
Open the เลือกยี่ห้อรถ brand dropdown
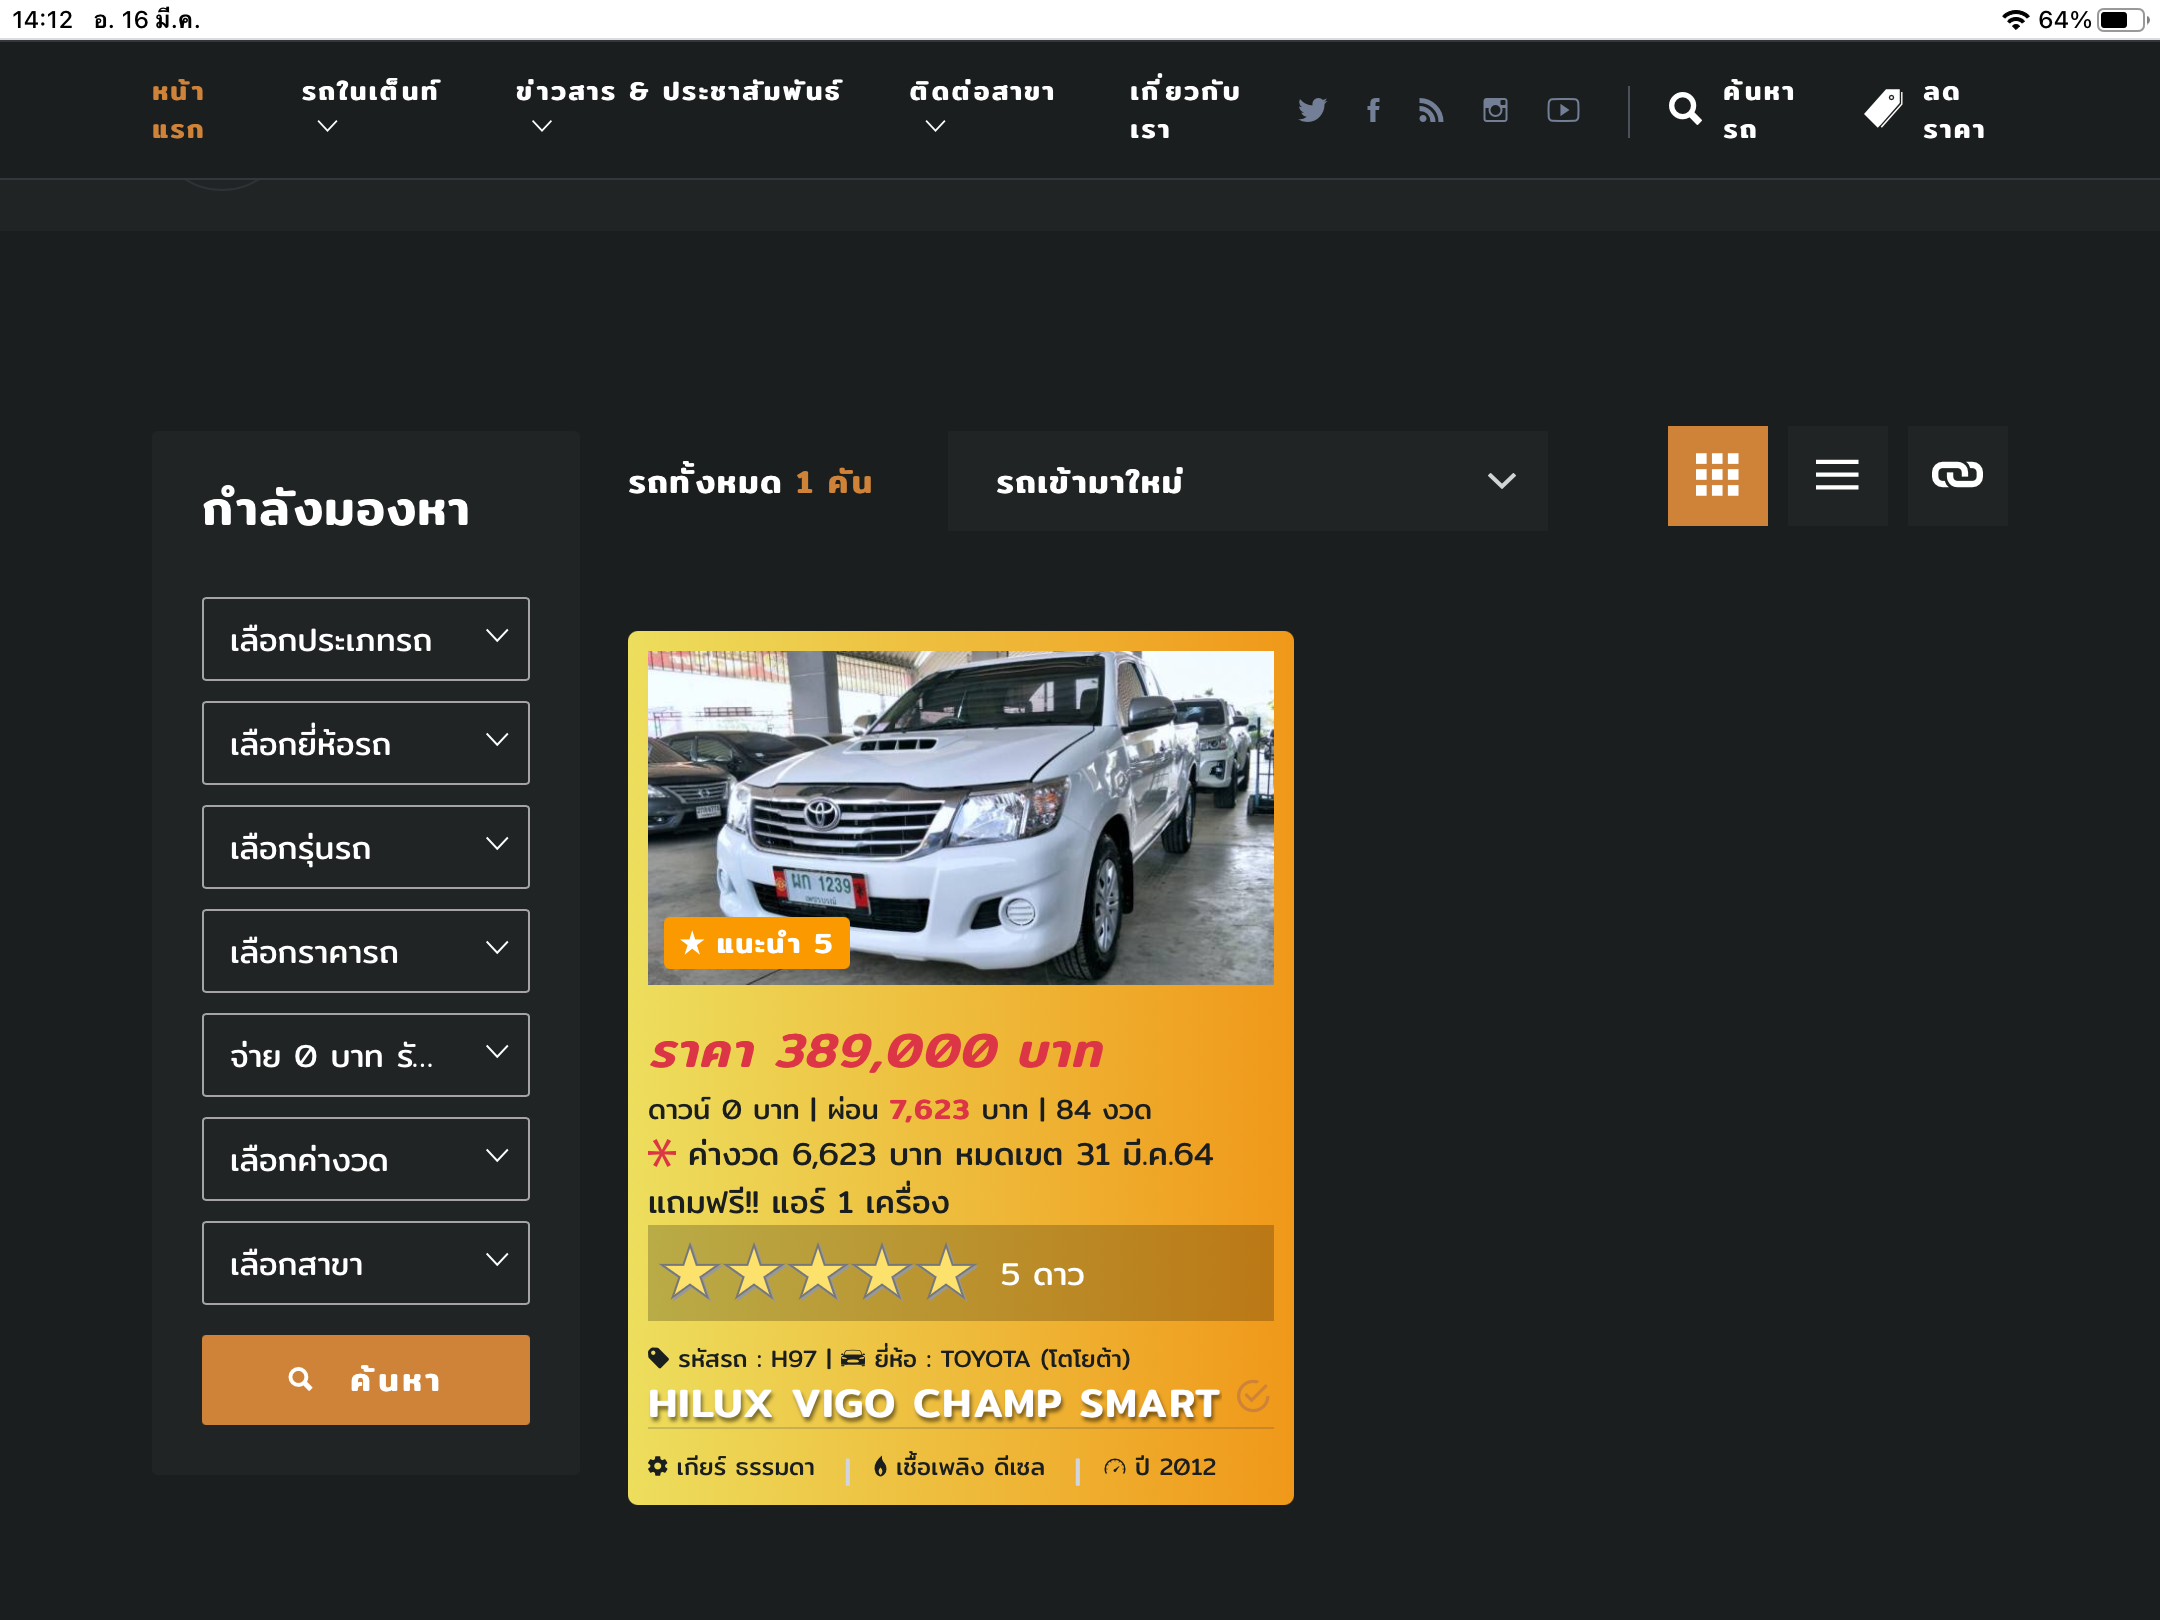click(366, 743)
